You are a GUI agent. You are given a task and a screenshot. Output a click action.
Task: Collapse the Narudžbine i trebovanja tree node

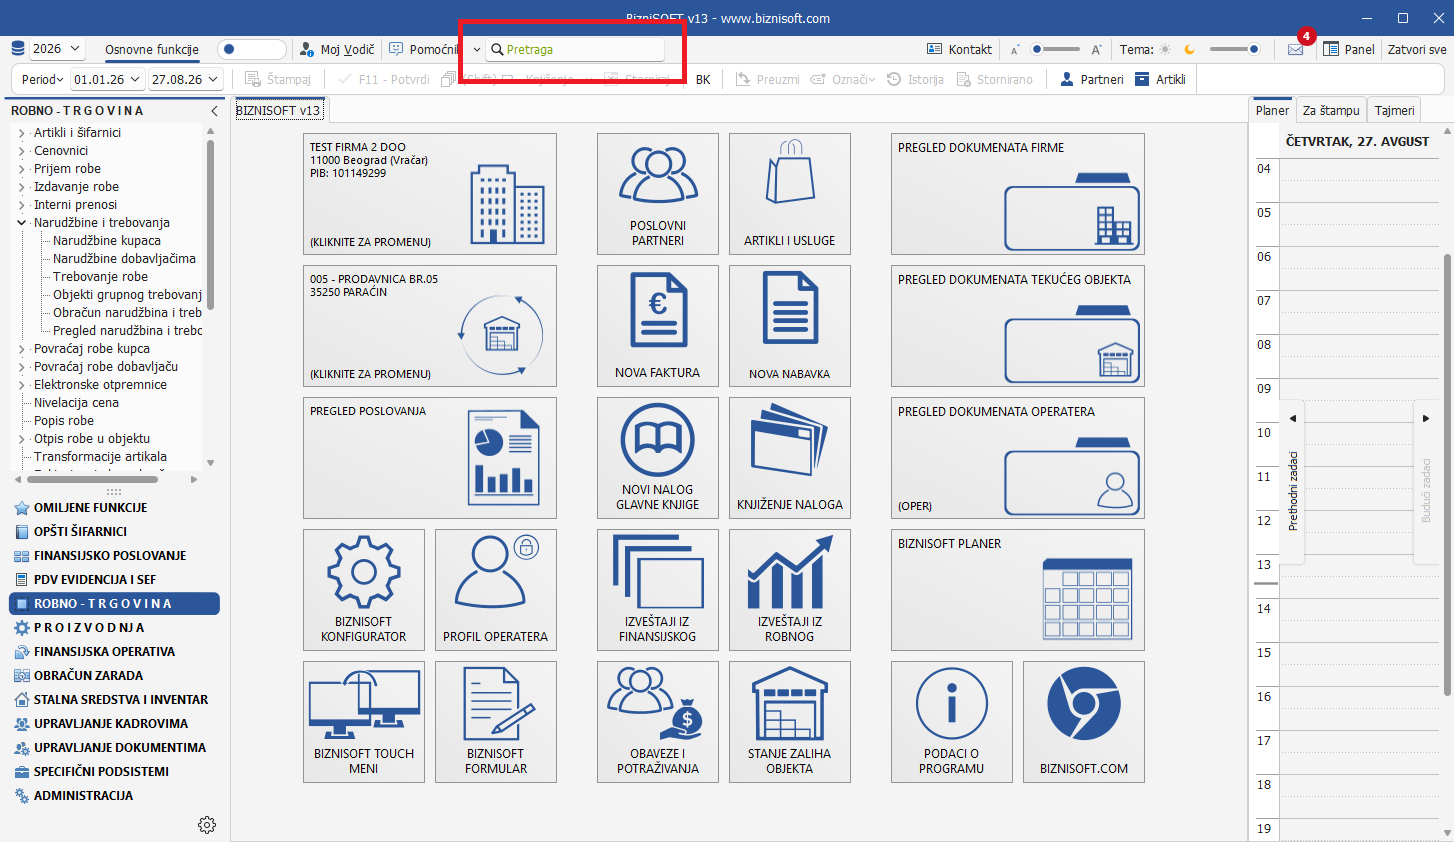[x=22, y=223]
